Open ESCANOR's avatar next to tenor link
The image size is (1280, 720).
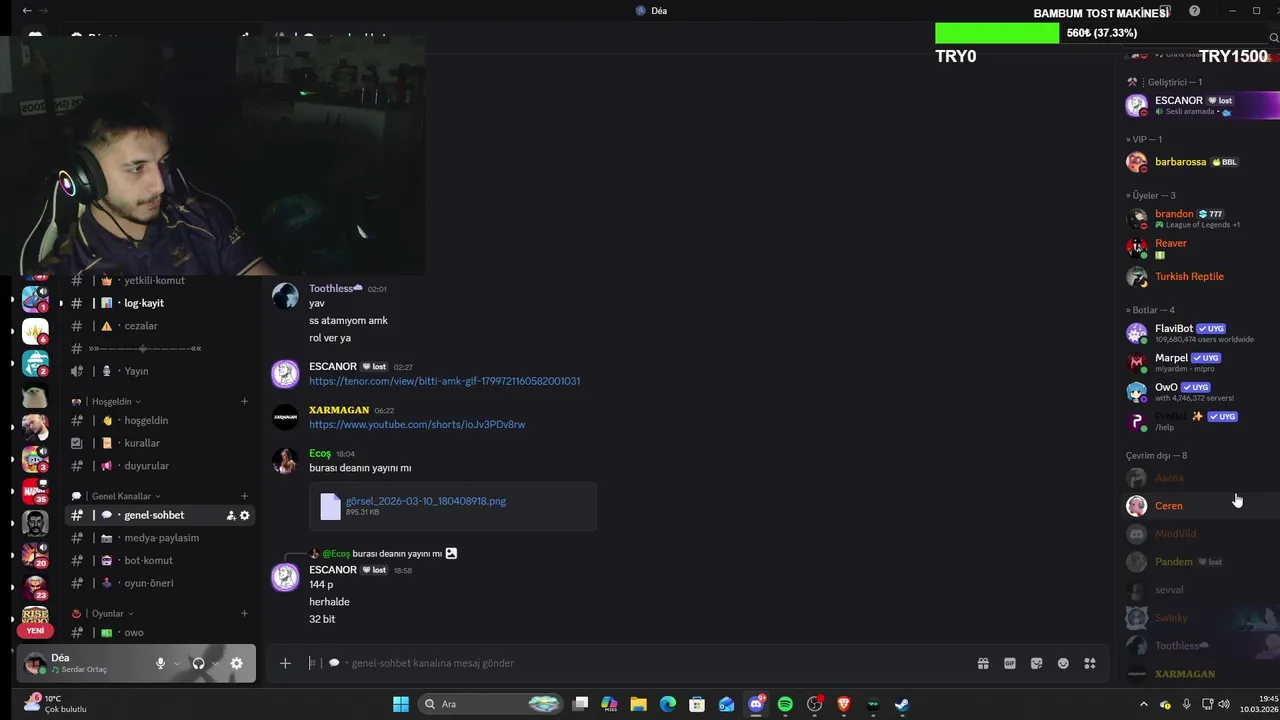click(x=285, y=374)
